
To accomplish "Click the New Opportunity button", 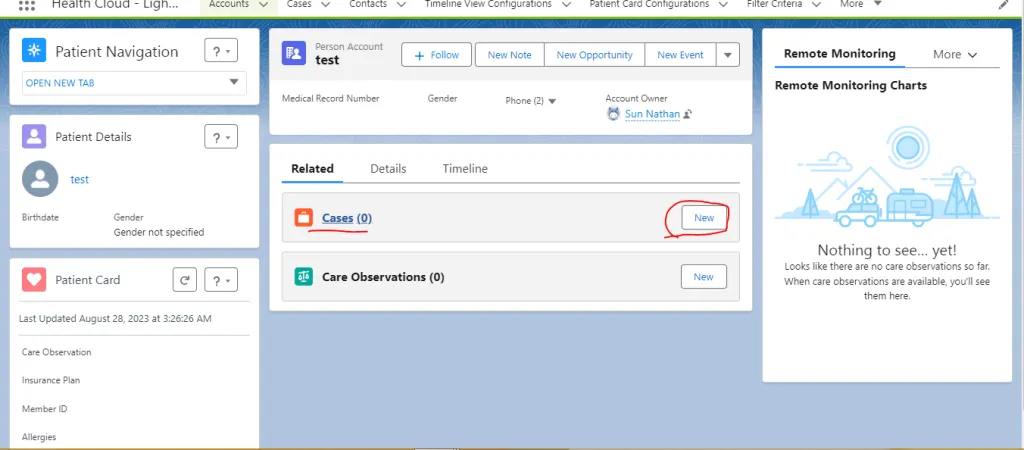I will [x=594, y=55].
